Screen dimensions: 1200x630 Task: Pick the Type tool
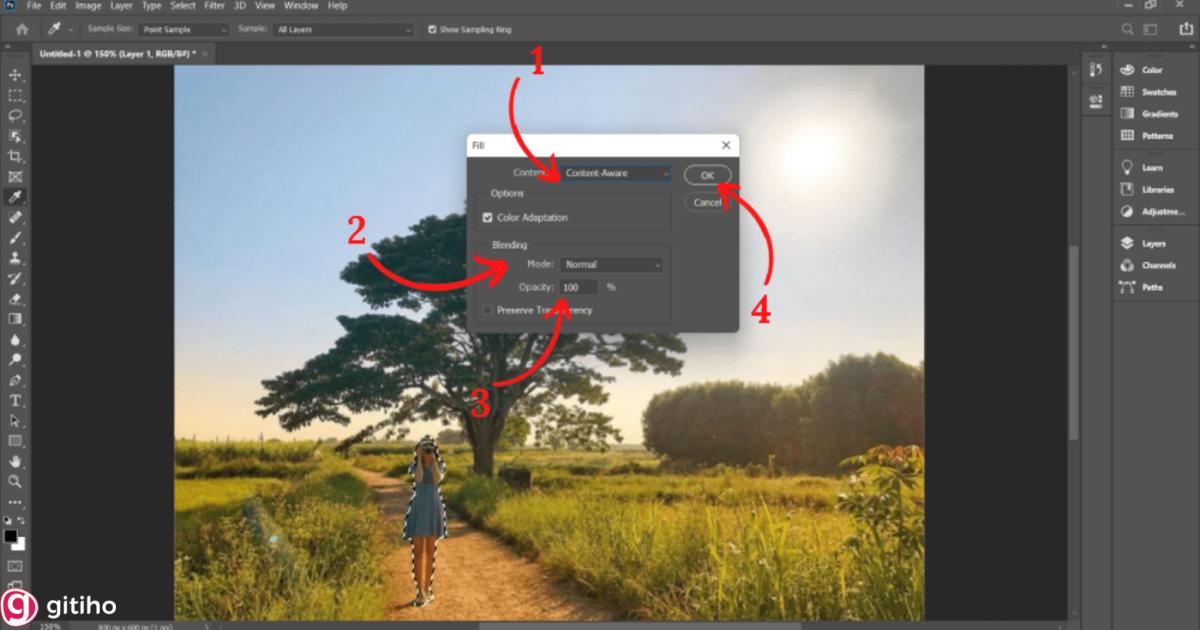(14, 398)
